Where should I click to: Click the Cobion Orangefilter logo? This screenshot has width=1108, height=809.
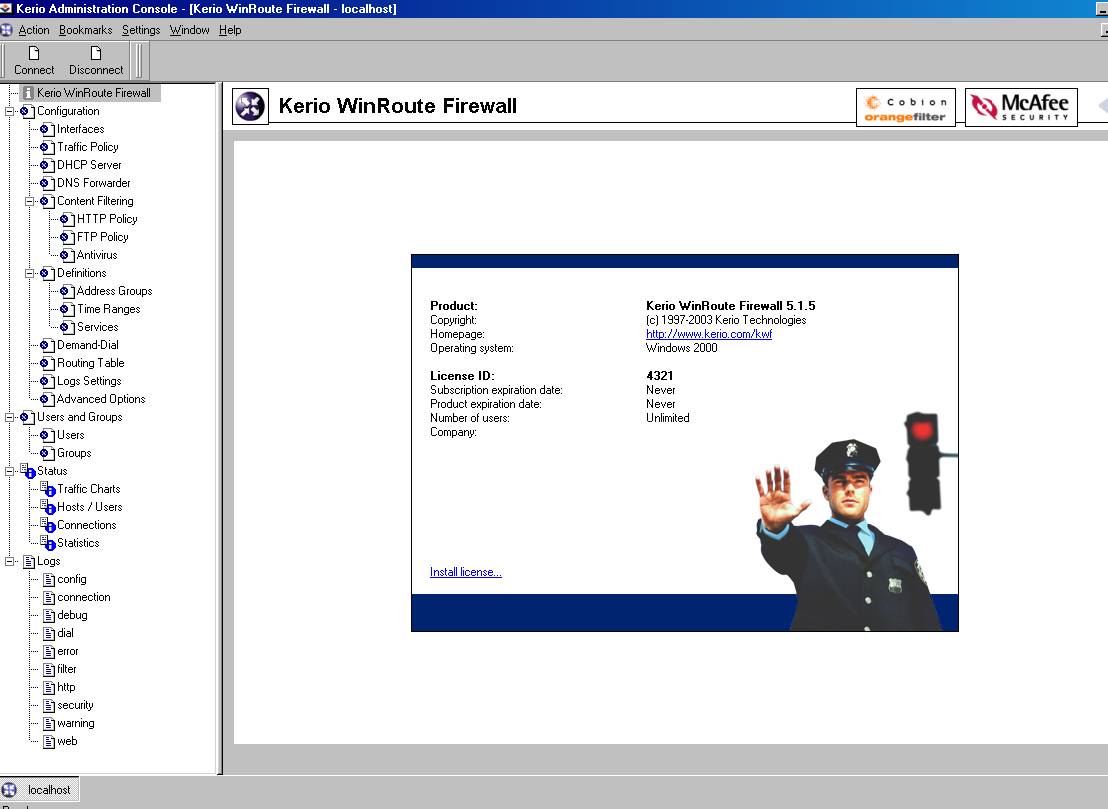coord(905,107)
